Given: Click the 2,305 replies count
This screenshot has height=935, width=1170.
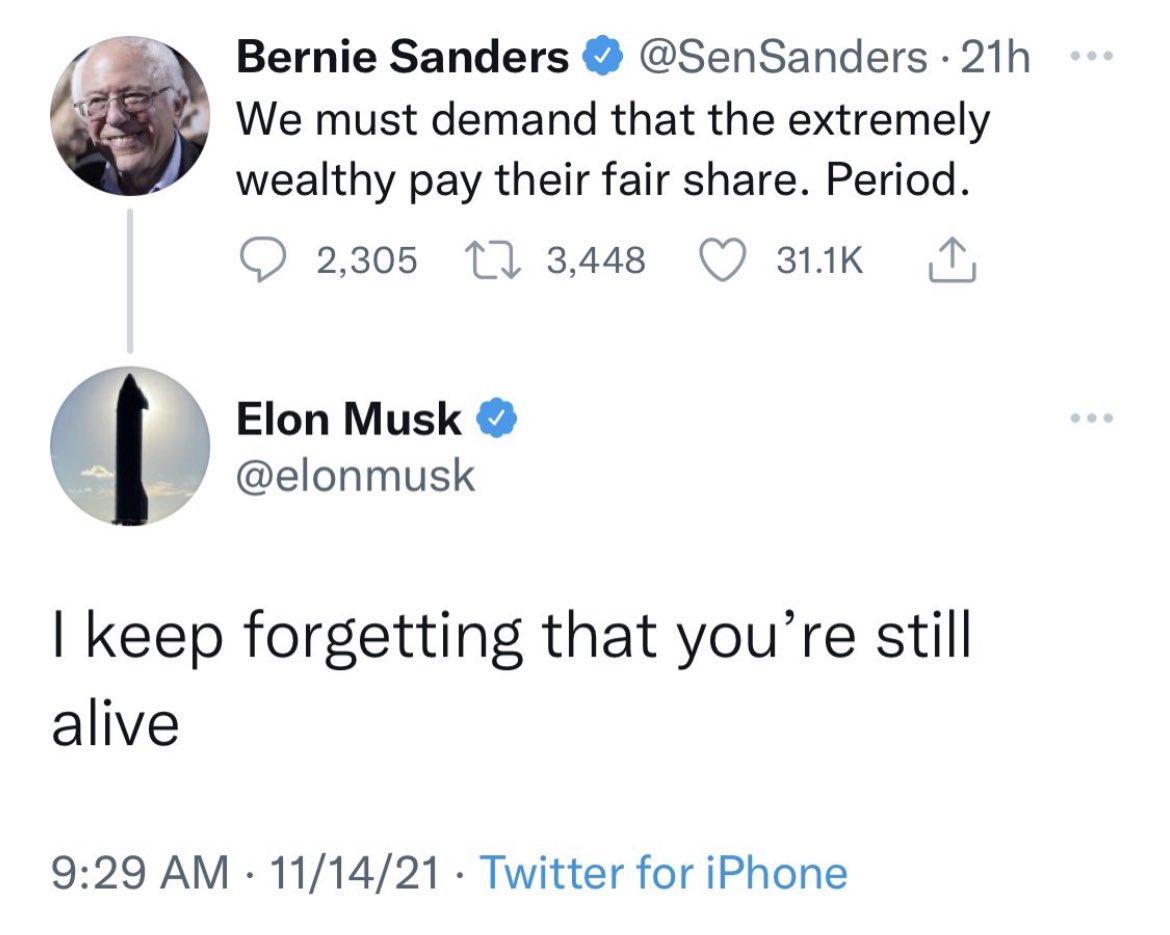Looking at the screenshot, I should 367,260.
